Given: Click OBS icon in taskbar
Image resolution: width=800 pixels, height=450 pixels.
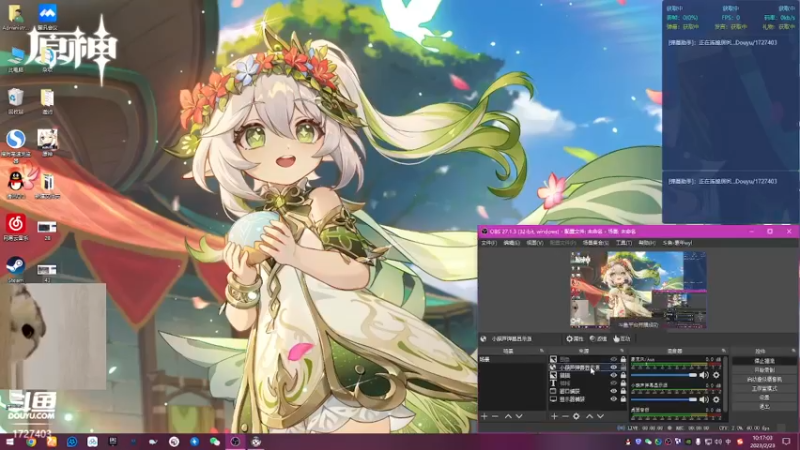Looking at the screenshot, I should coord(235,442).
